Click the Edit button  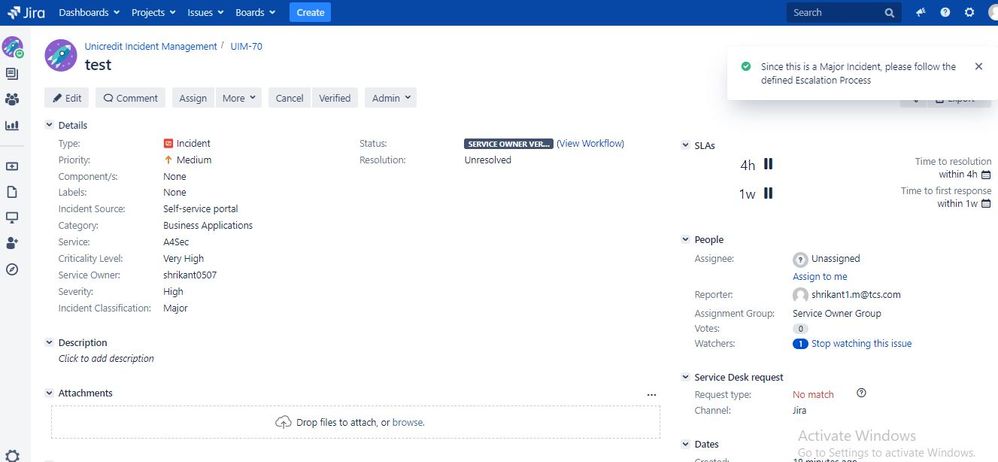67,98
